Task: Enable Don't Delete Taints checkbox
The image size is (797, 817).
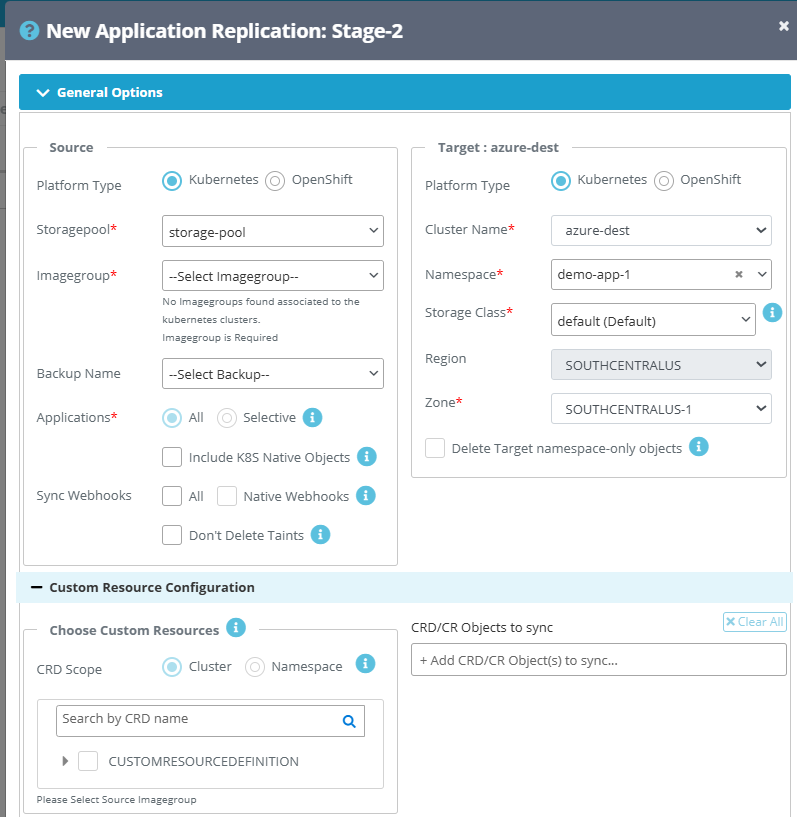Action: pos(172,535)
